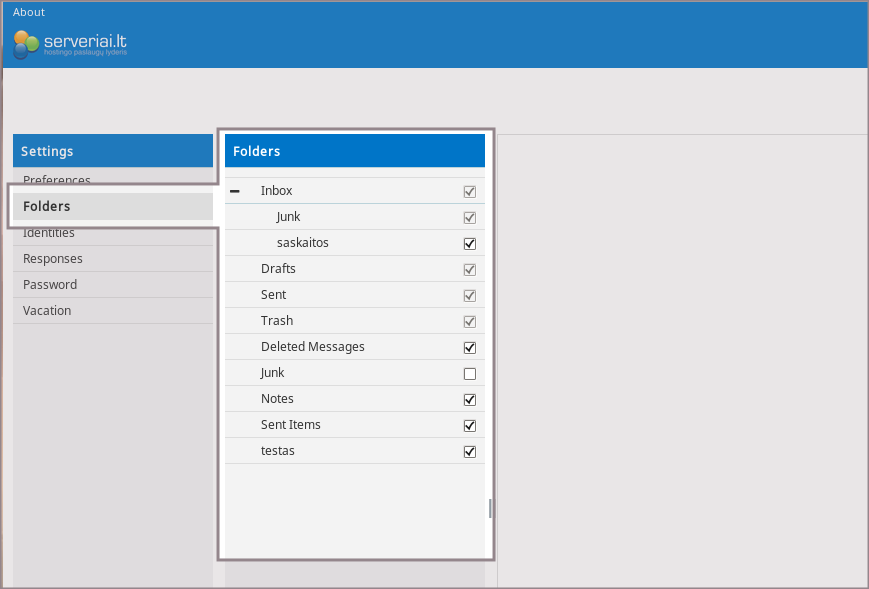The height and width of the screenshot is (589, 869).
Task: Collapse the Inbox folder tree
Action: (235, 191)
